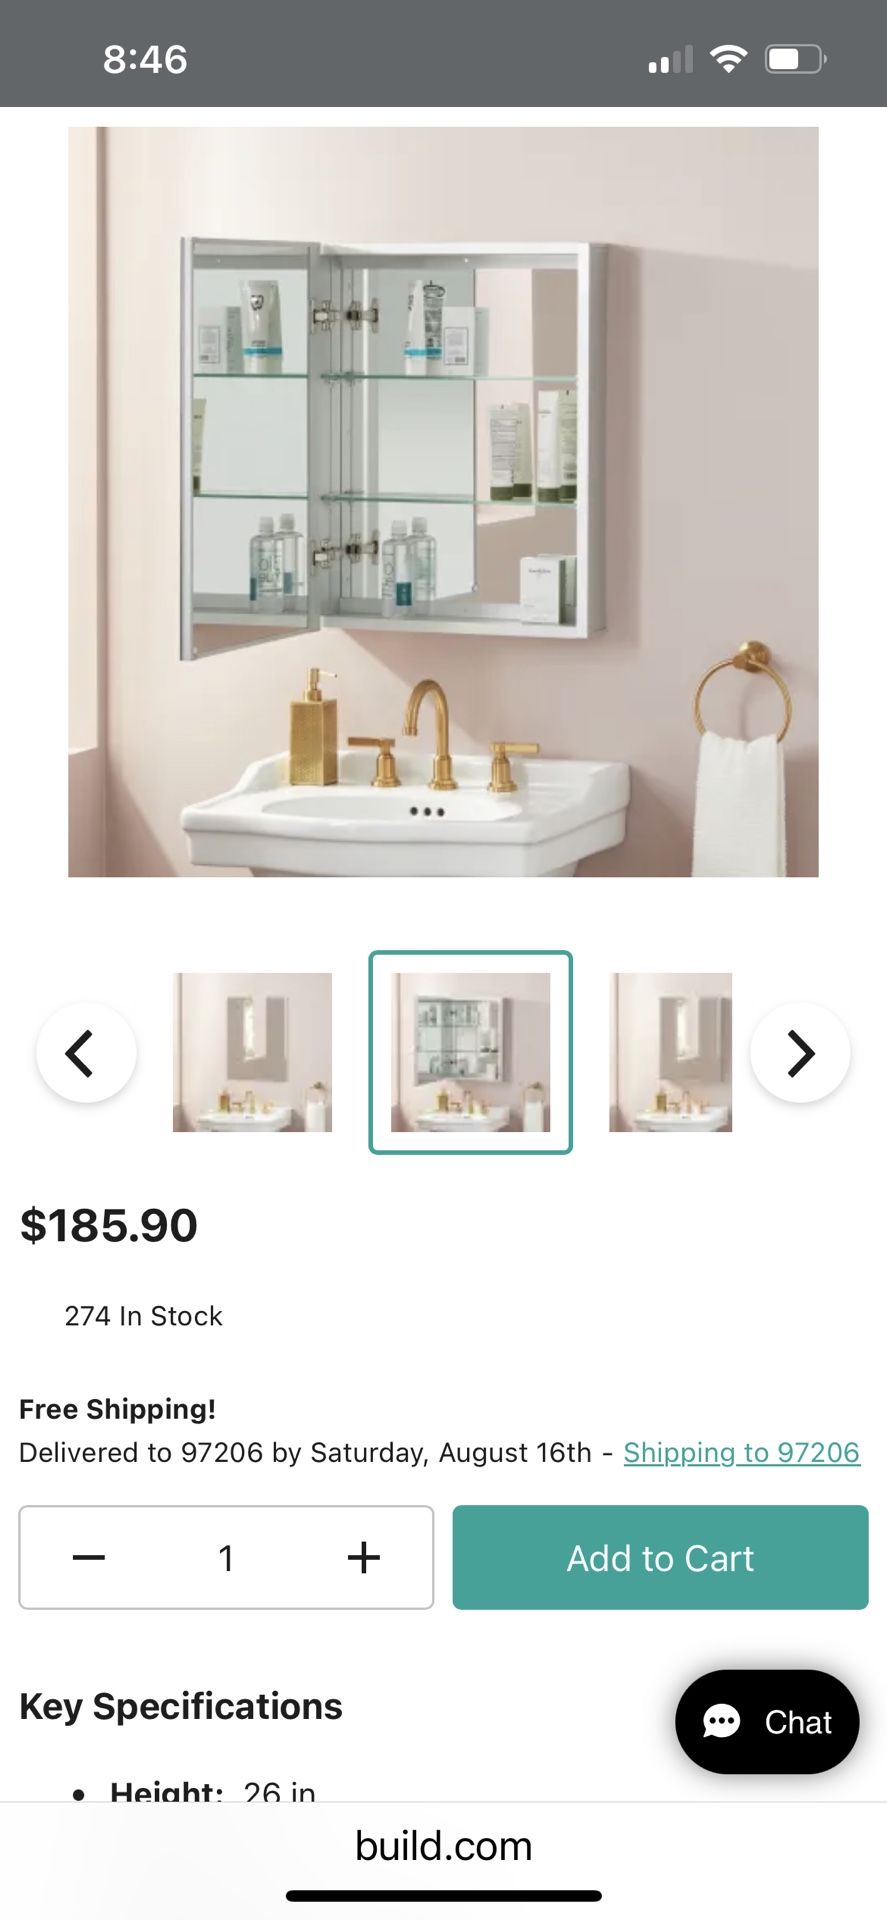Add the medicine cabinet to cart
This screenshot has height=1920, width=887.
tap(660, 1557)
